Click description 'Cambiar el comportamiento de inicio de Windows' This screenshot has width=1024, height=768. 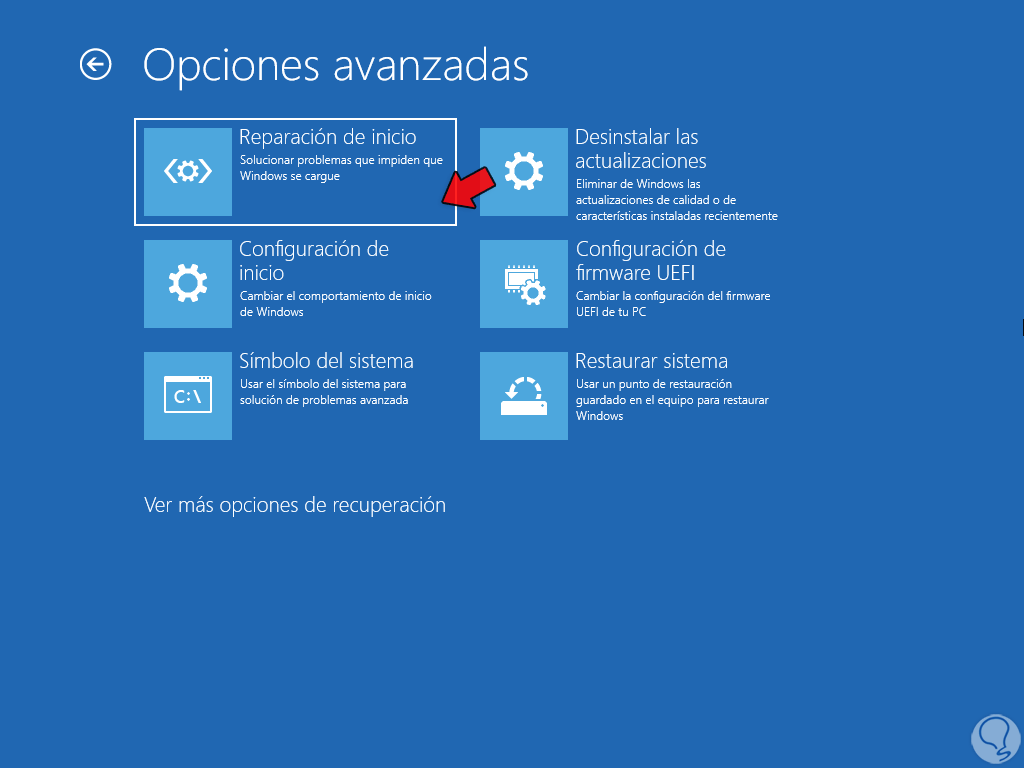point(336,304)
